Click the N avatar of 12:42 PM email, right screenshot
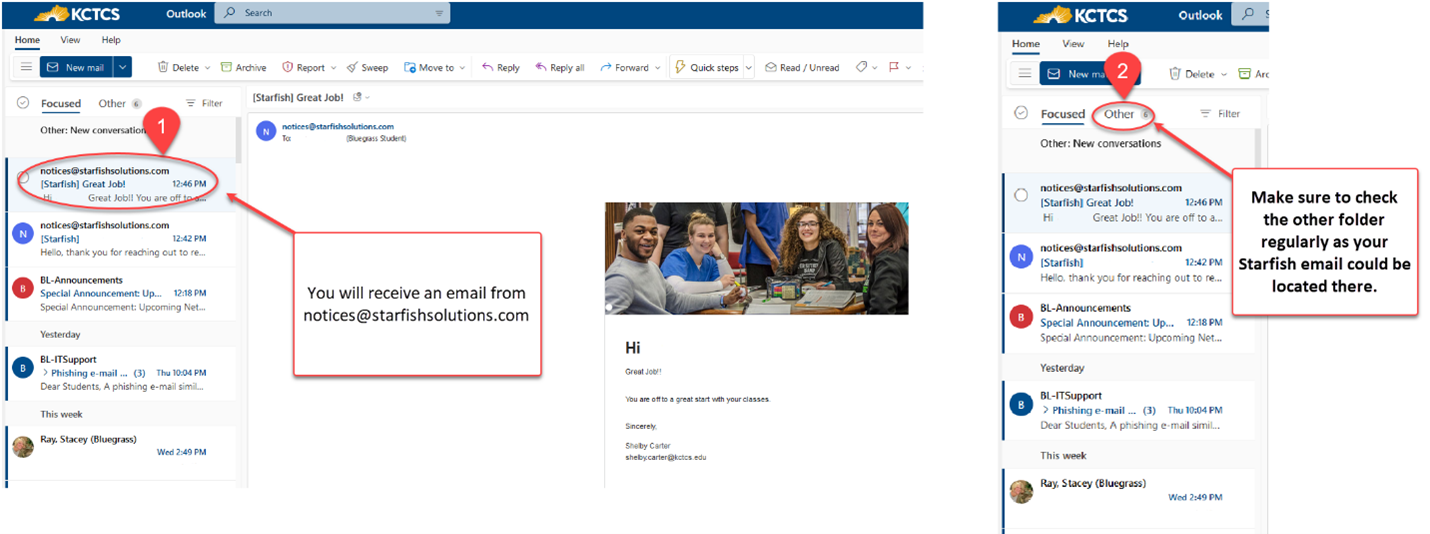This screenshot has width=1430, height=534. [1021, 255]
